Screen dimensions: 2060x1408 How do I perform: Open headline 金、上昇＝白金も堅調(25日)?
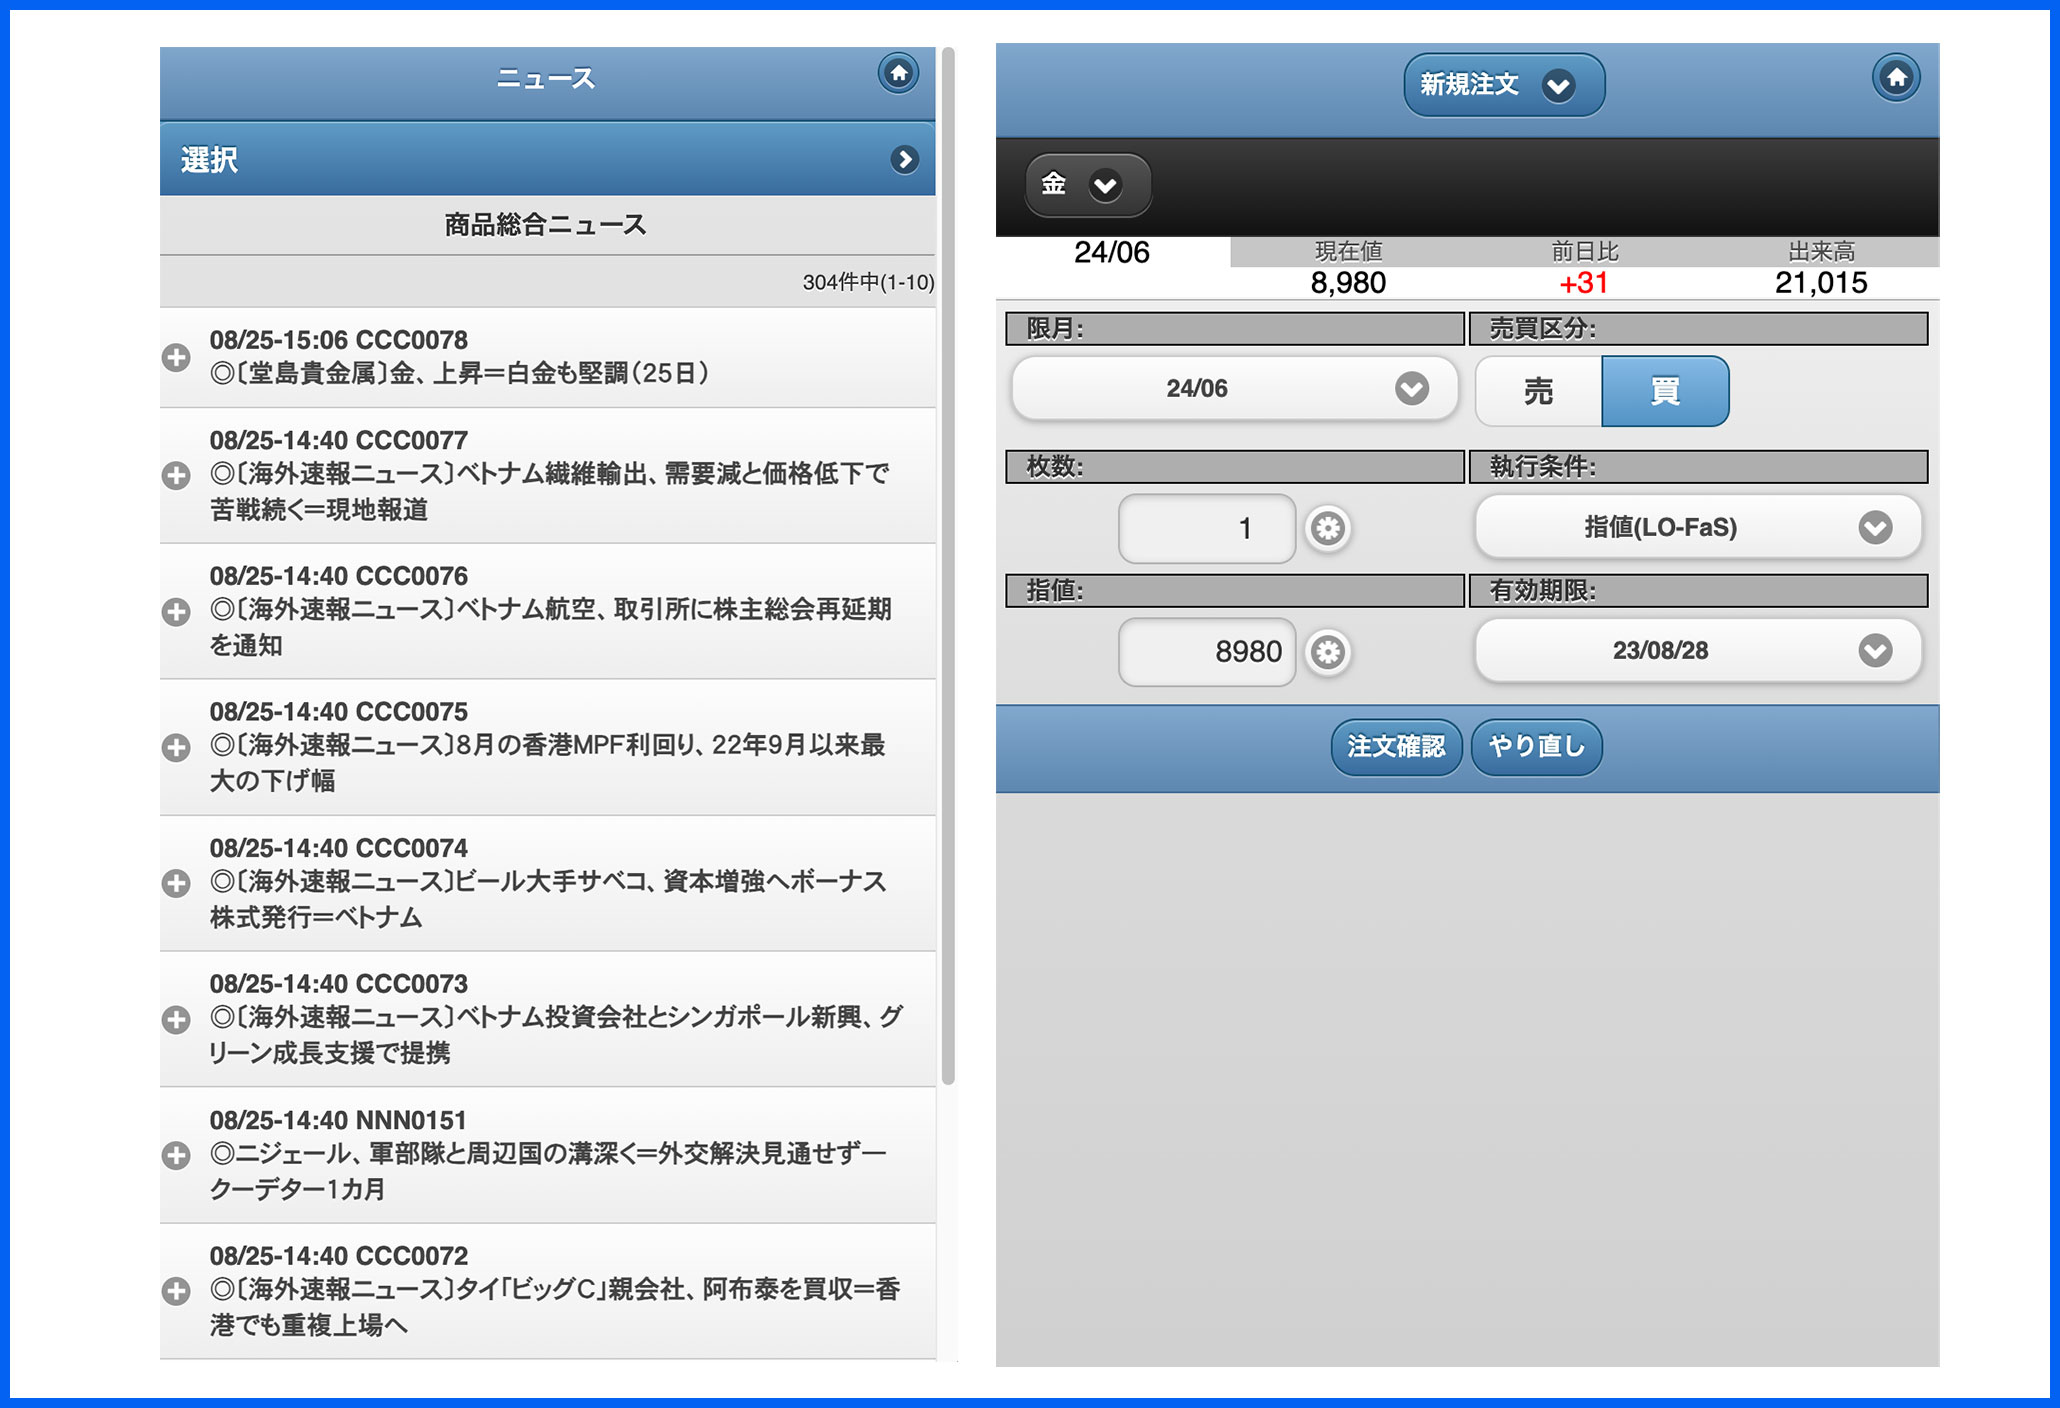click(460, 374)
